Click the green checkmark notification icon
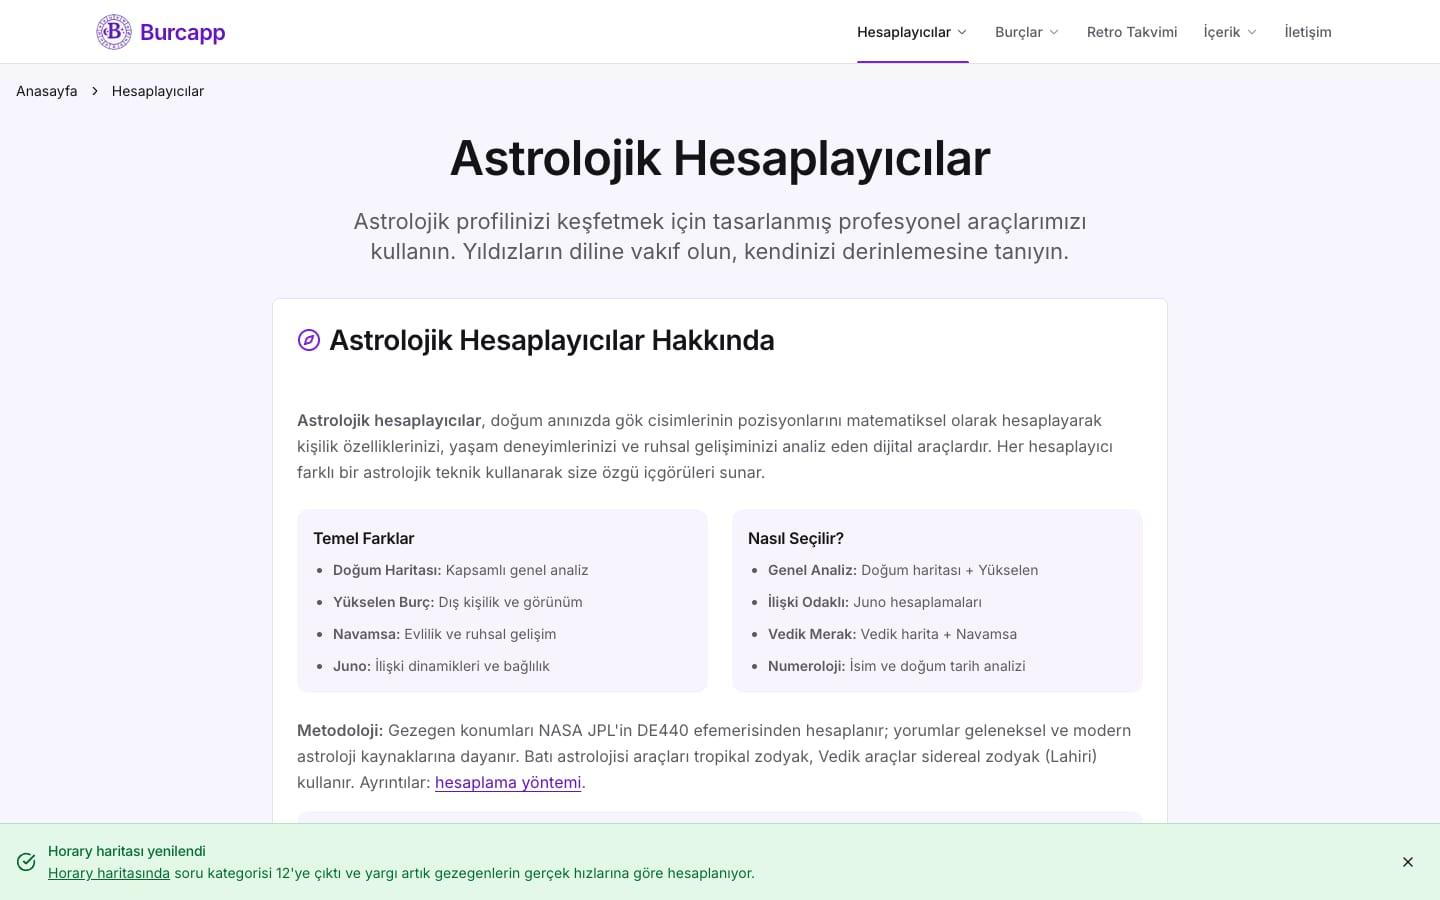Image resolution: width=1440 pixels, height=900 pixels. click(x=27, y=862)
